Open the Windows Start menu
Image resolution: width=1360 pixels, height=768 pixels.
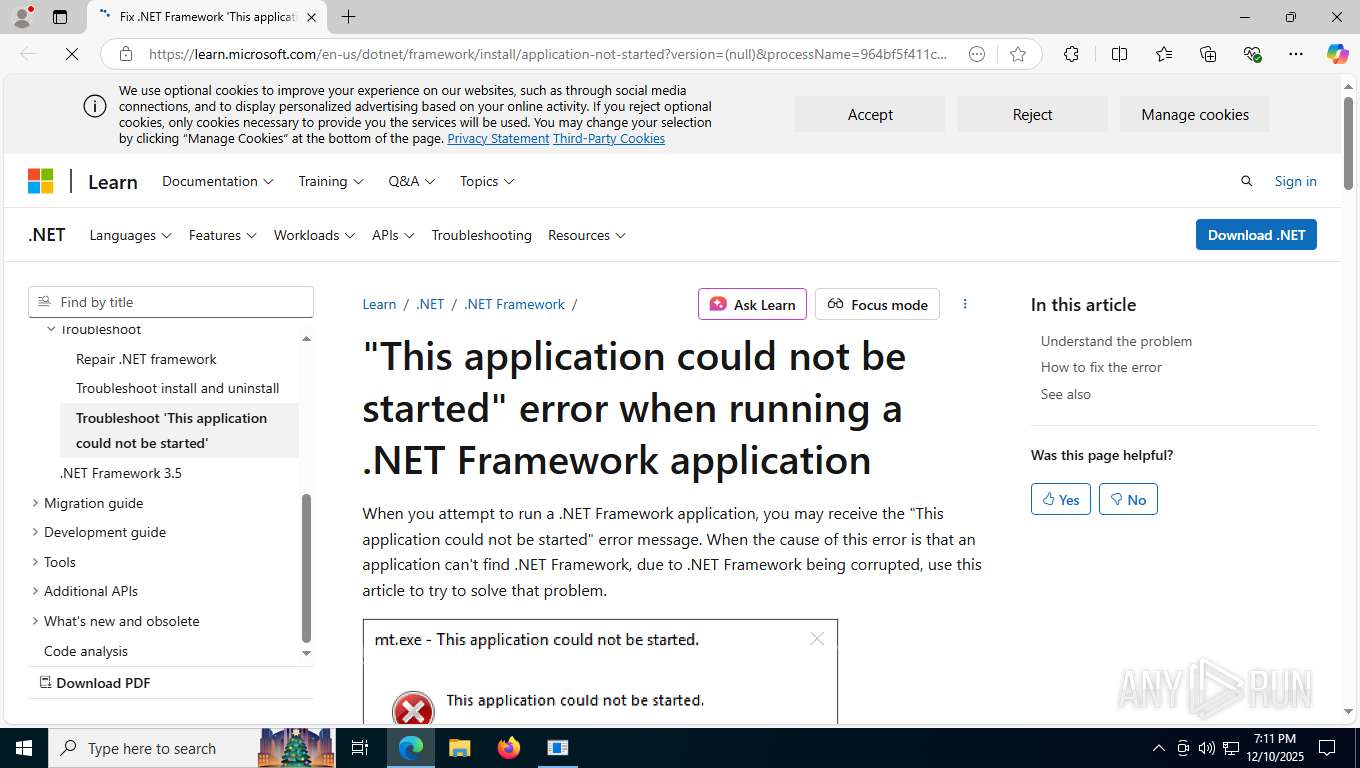(23, 748)
